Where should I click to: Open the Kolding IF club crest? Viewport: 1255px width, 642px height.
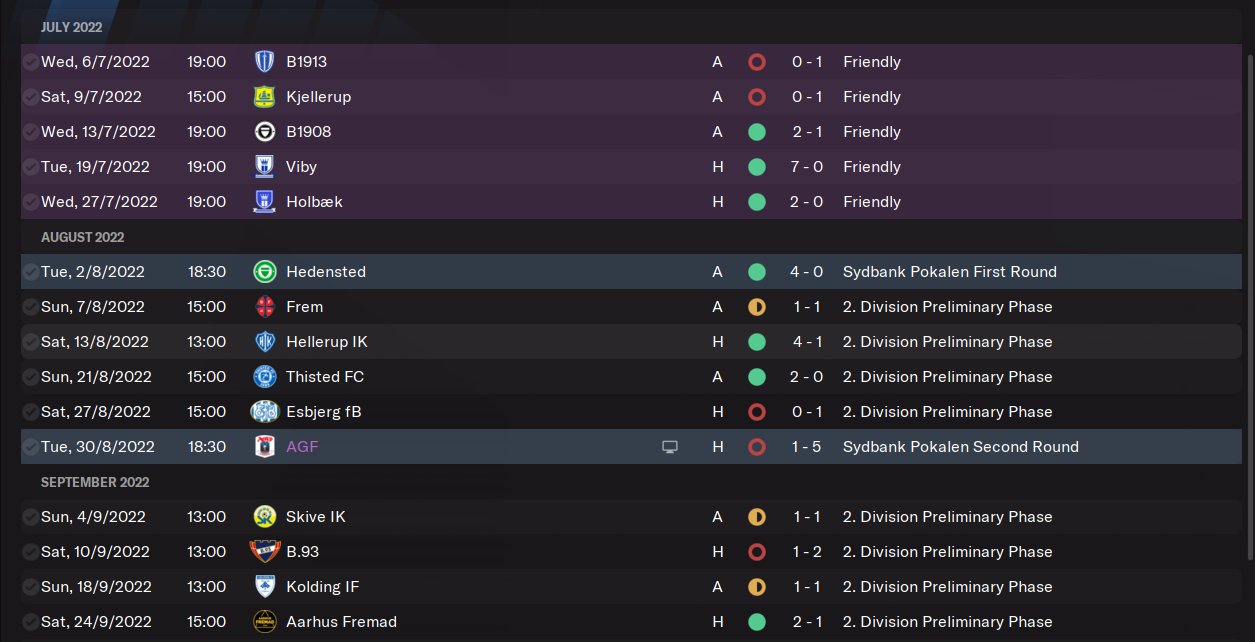tap(265, 587)
